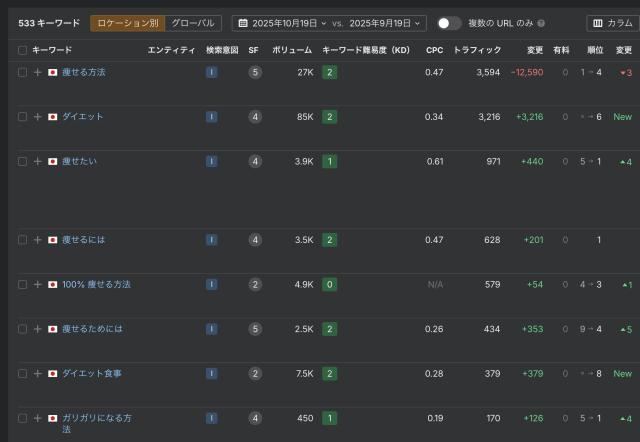
Task: Click SF count 5 for 痩せるためには
Action: click(255, 329)
